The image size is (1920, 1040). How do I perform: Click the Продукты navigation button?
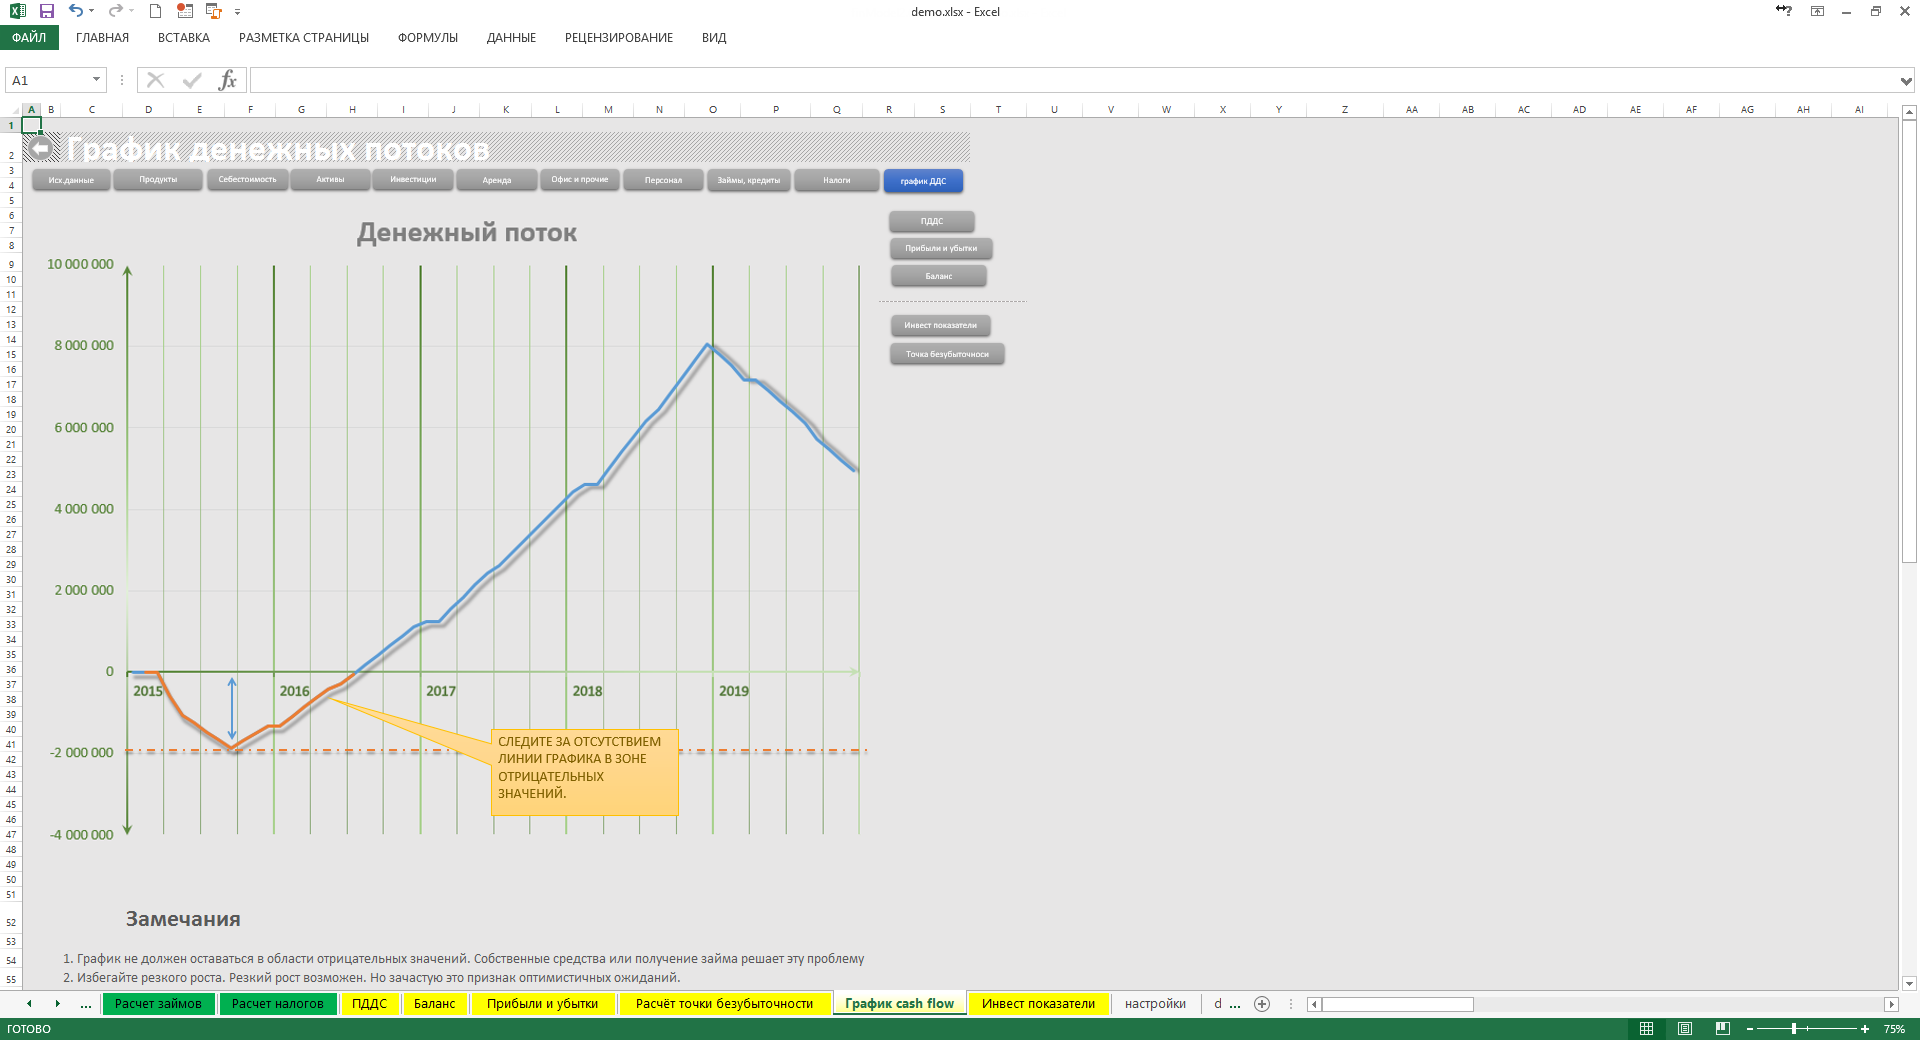158,180
